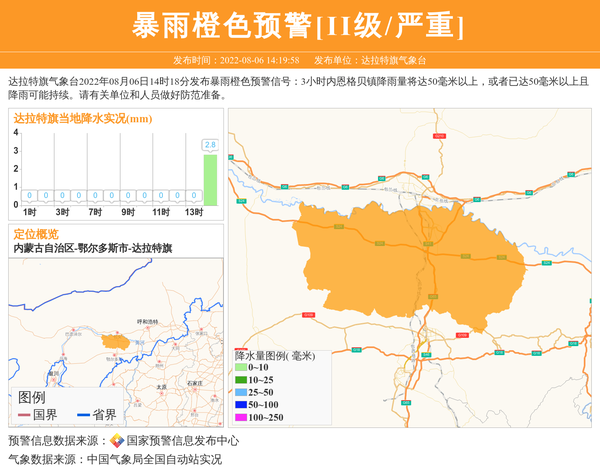Click the 50~100 blue legend swatch
The width and height of the screenshot is (600, 471).
click(x=240, y=405)
